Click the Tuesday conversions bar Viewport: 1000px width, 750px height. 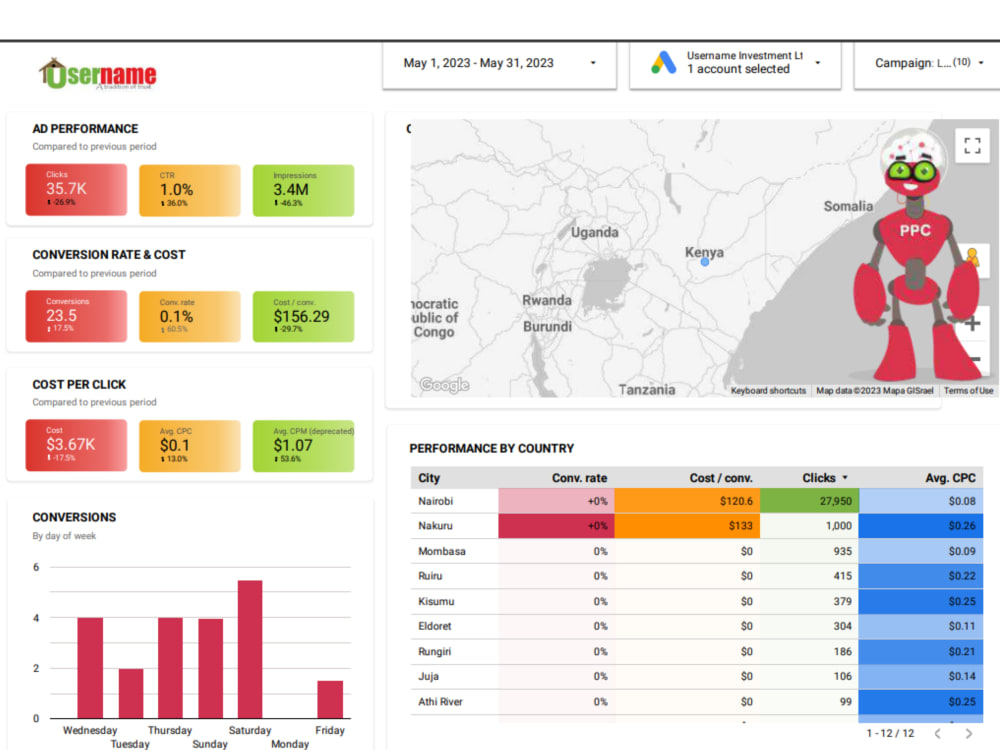(131, 693)
